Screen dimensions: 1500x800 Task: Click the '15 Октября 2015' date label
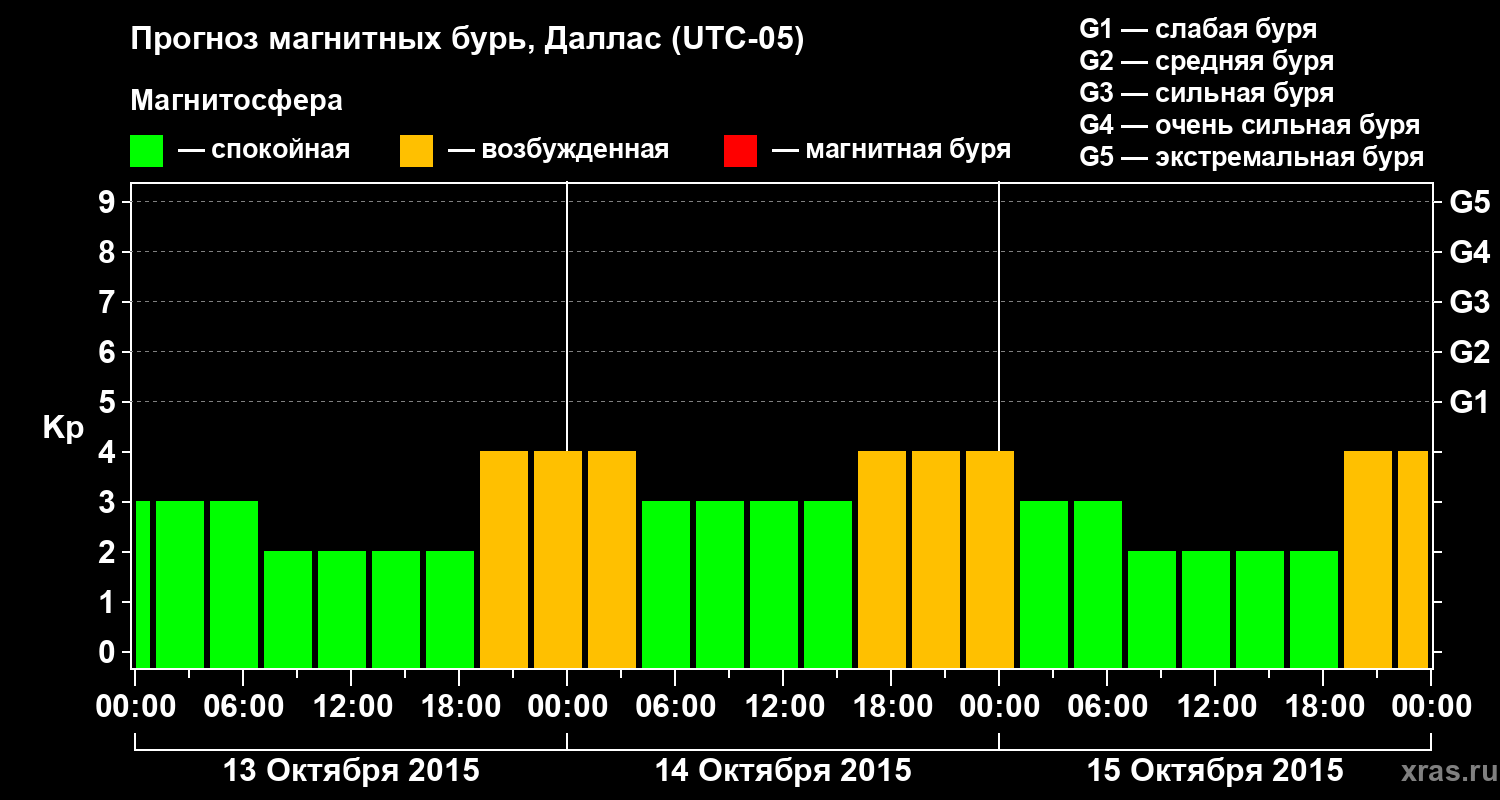click(x=1215, y=771)
